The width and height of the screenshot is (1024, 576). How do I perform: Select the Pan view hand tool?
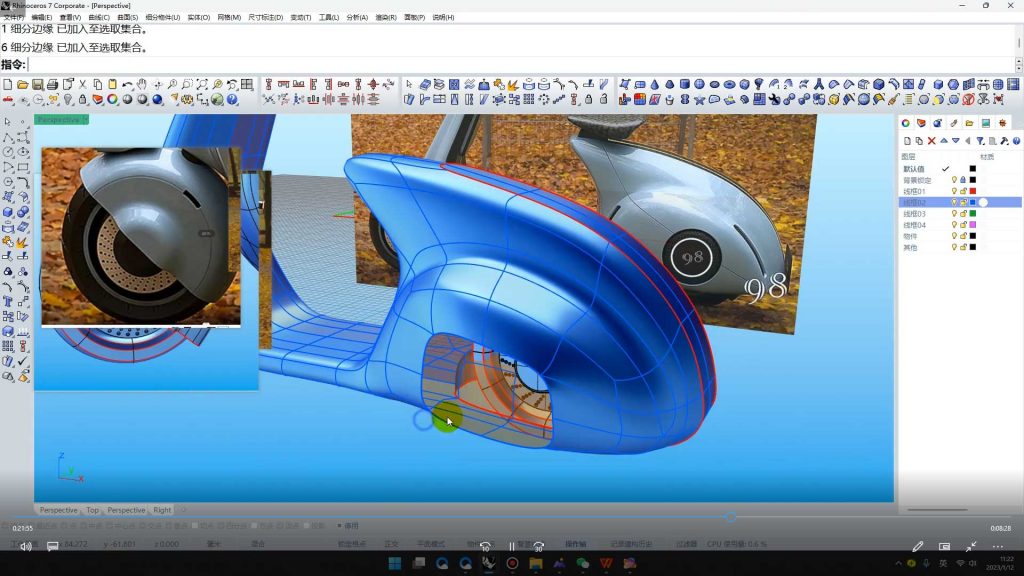point(141,85)
